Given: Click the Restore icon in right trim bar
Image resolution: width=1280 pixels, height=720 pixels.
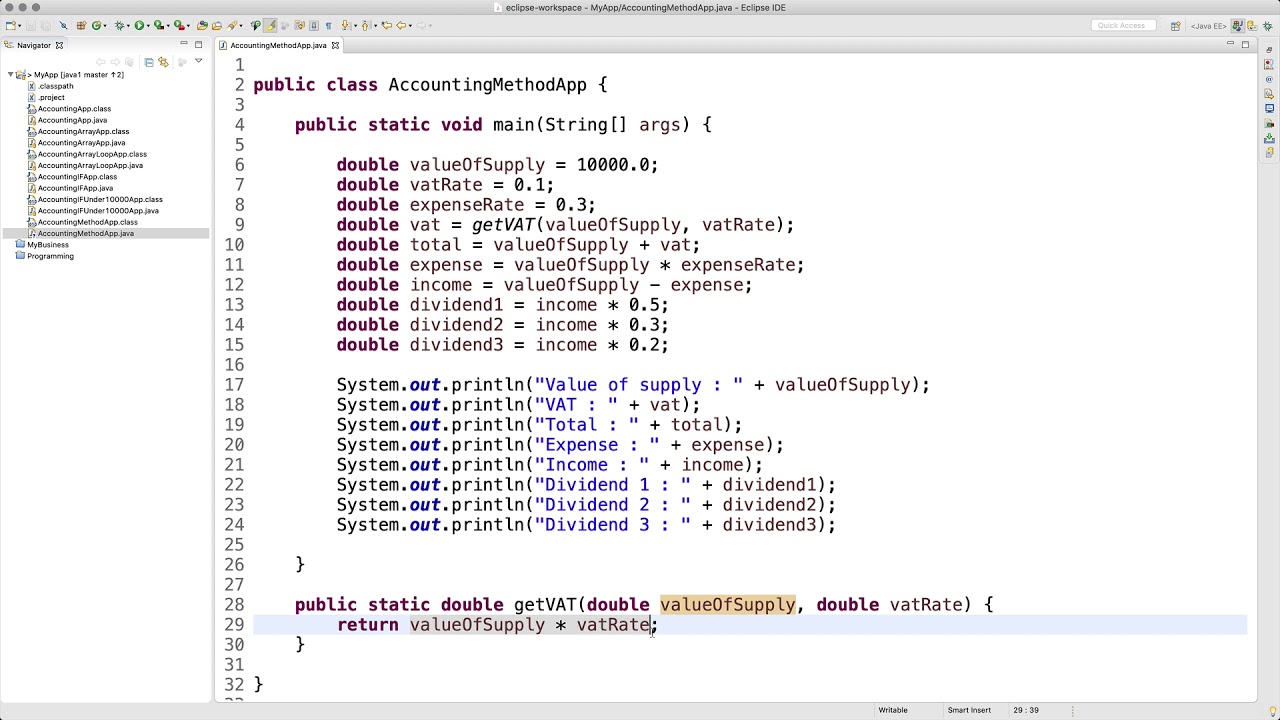Looking at the screenshot, I should pyautogui.click(x=1269, y=50).
